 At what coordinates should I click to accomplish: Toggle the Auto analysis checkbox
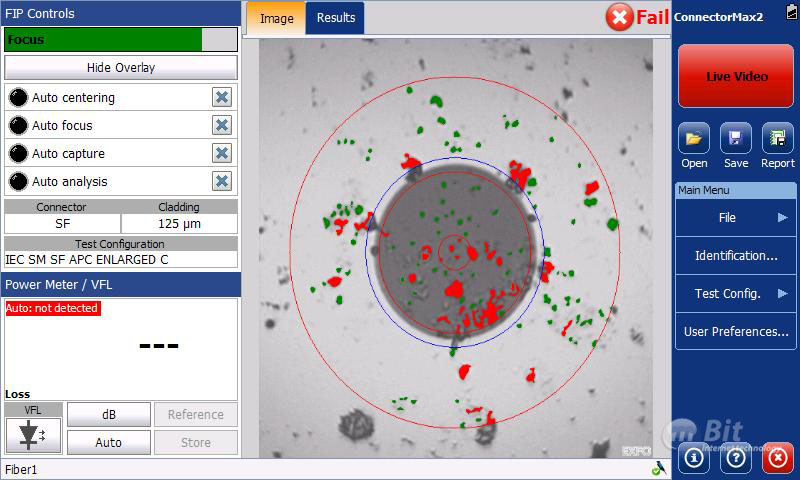[x=222, y=182]
